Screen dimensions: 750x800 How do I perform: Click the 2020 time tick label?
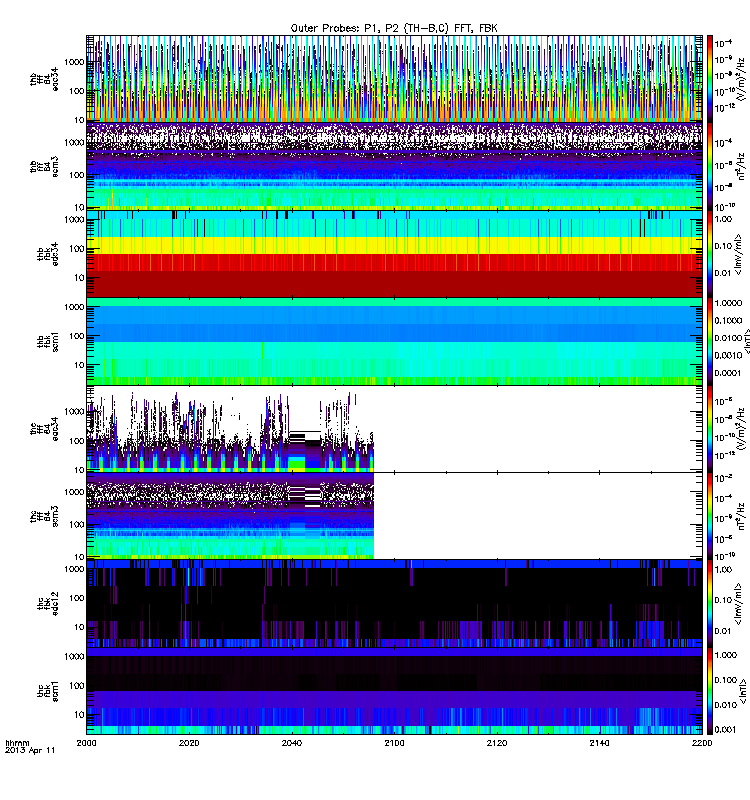click(x=189, y=743)
